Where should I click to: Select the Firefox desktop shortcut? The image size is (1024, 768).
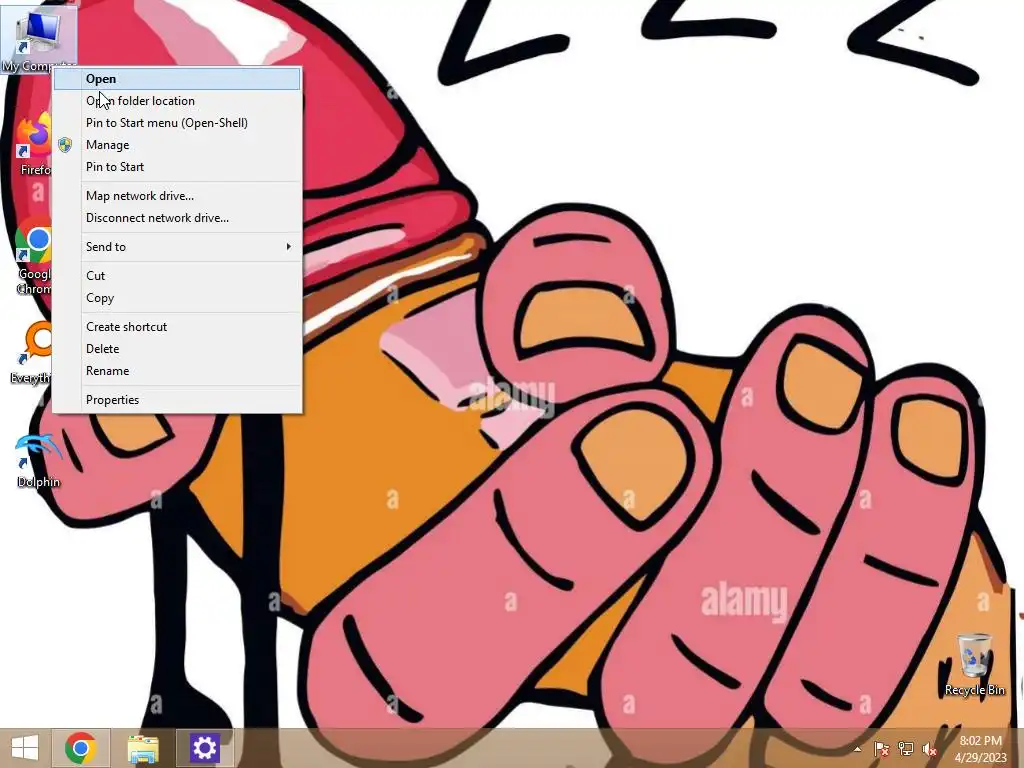34,145
